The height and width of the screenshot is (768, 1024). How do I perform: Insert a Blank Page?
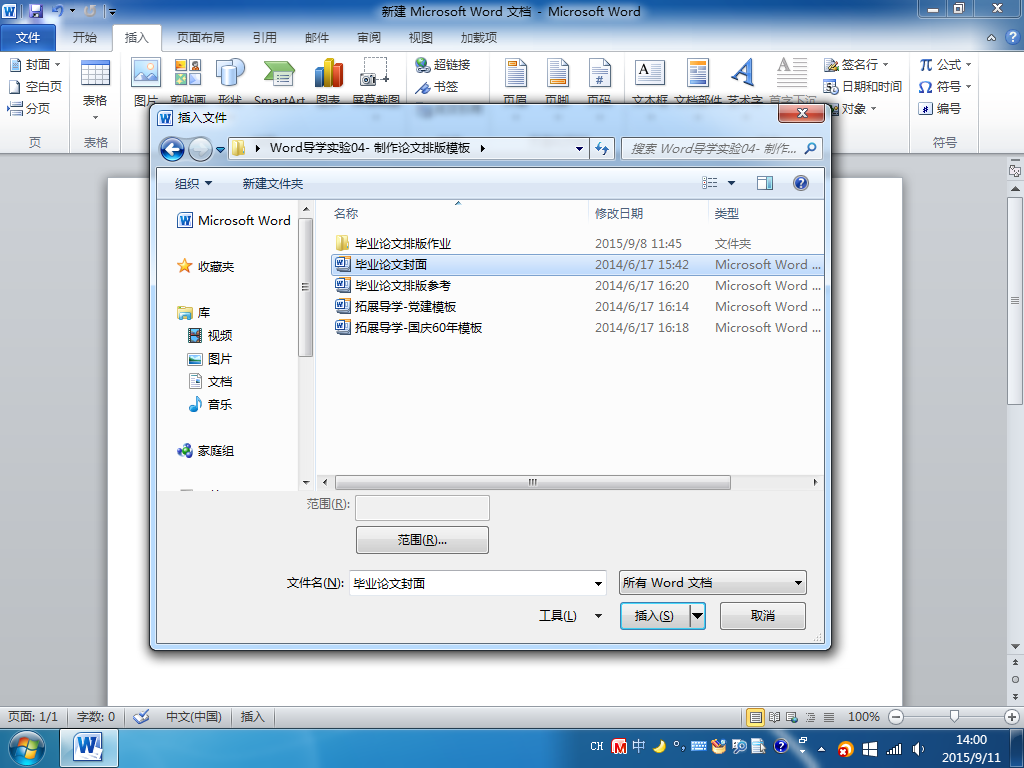(x=35, y=86)
